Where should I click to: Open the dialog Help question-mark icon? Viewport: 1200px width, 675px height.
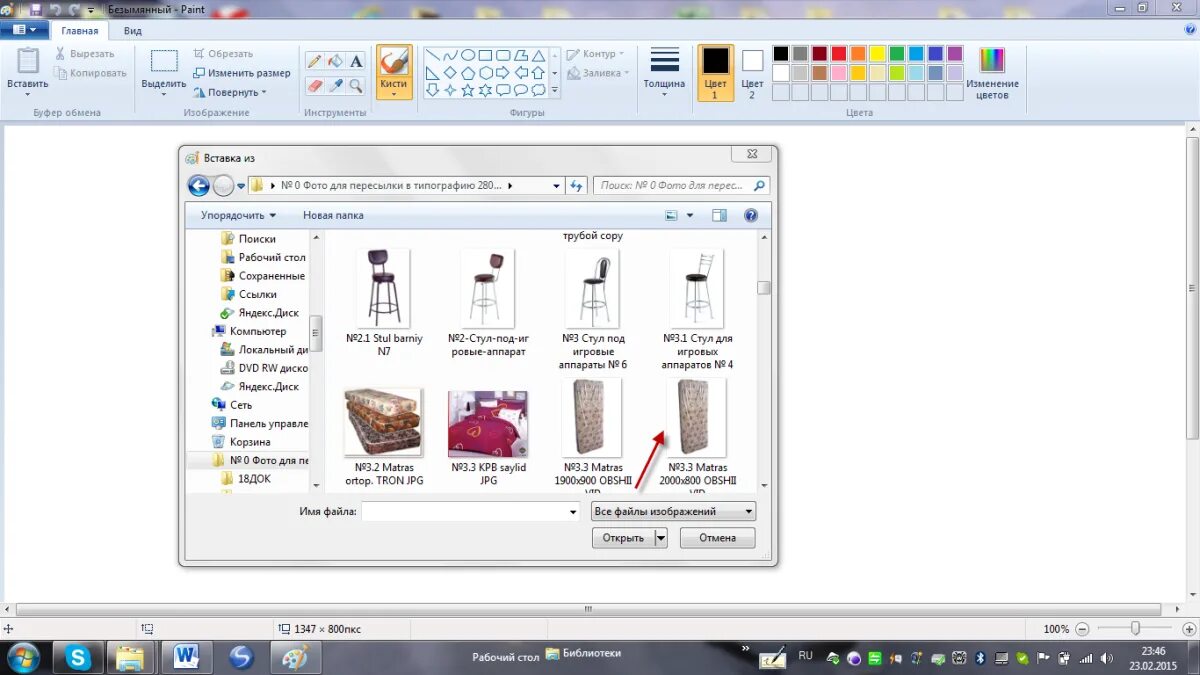pos(751,215)
